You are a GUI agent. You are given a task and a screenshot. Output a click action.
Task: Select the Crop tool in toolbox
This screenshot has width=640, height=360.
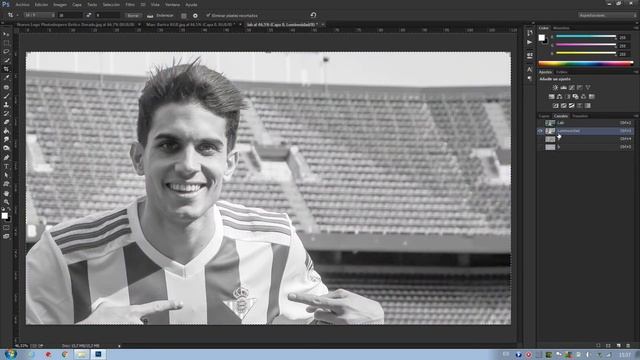click(x=6, y=69)
